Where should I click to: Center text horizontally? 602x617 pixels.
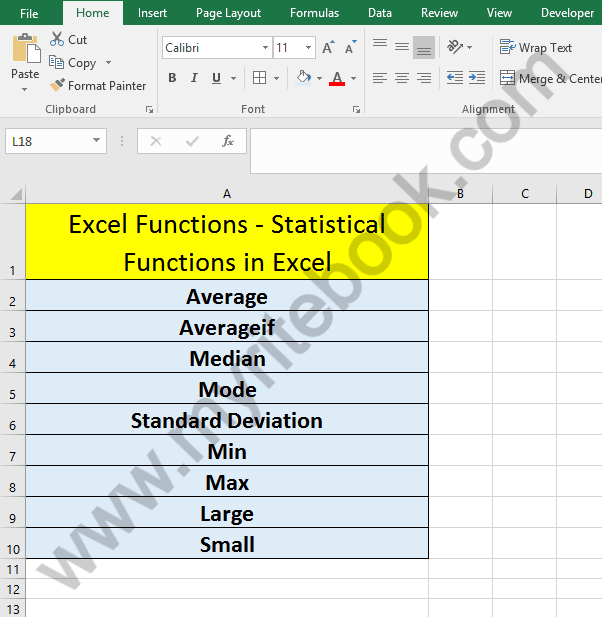pos(402,78)
